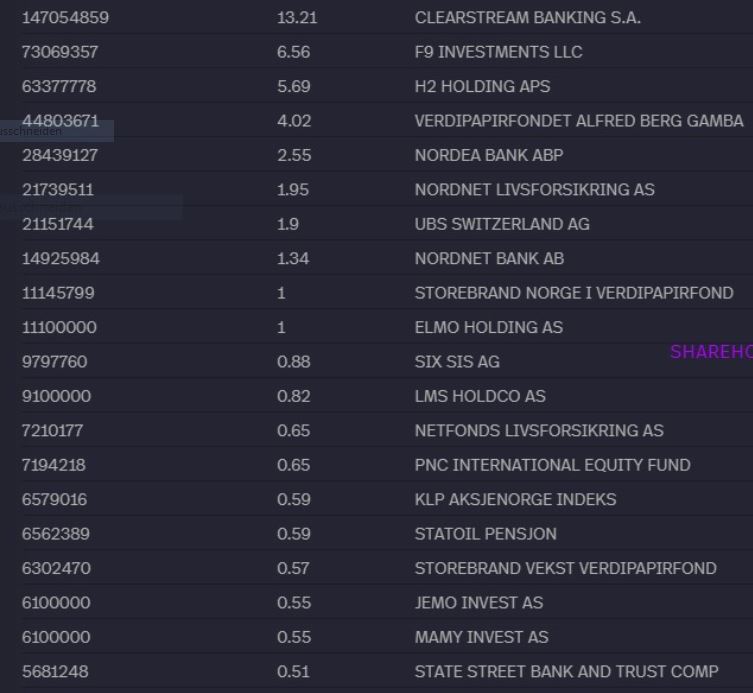Click share count 7194218
This screenshot has height=693, width=753.
coord(53,465)
